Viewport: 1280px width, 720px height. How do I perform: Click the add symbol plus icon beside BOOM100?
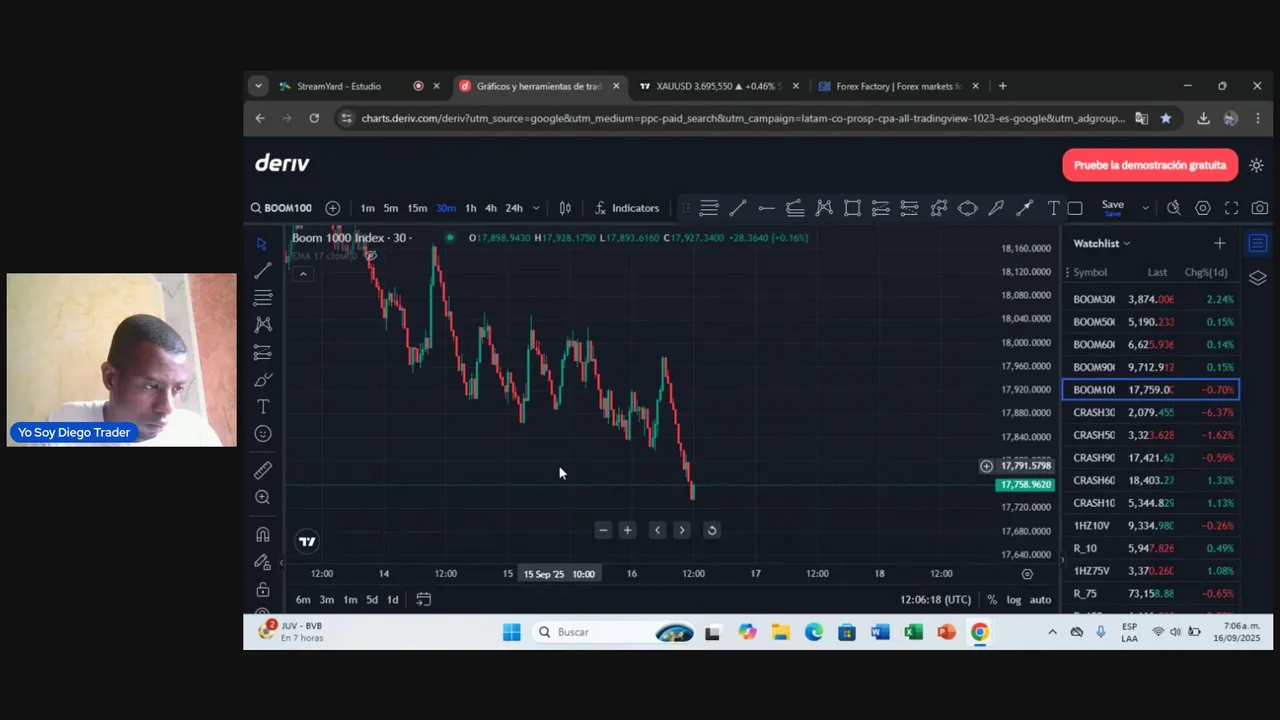(x=333, y=208)
